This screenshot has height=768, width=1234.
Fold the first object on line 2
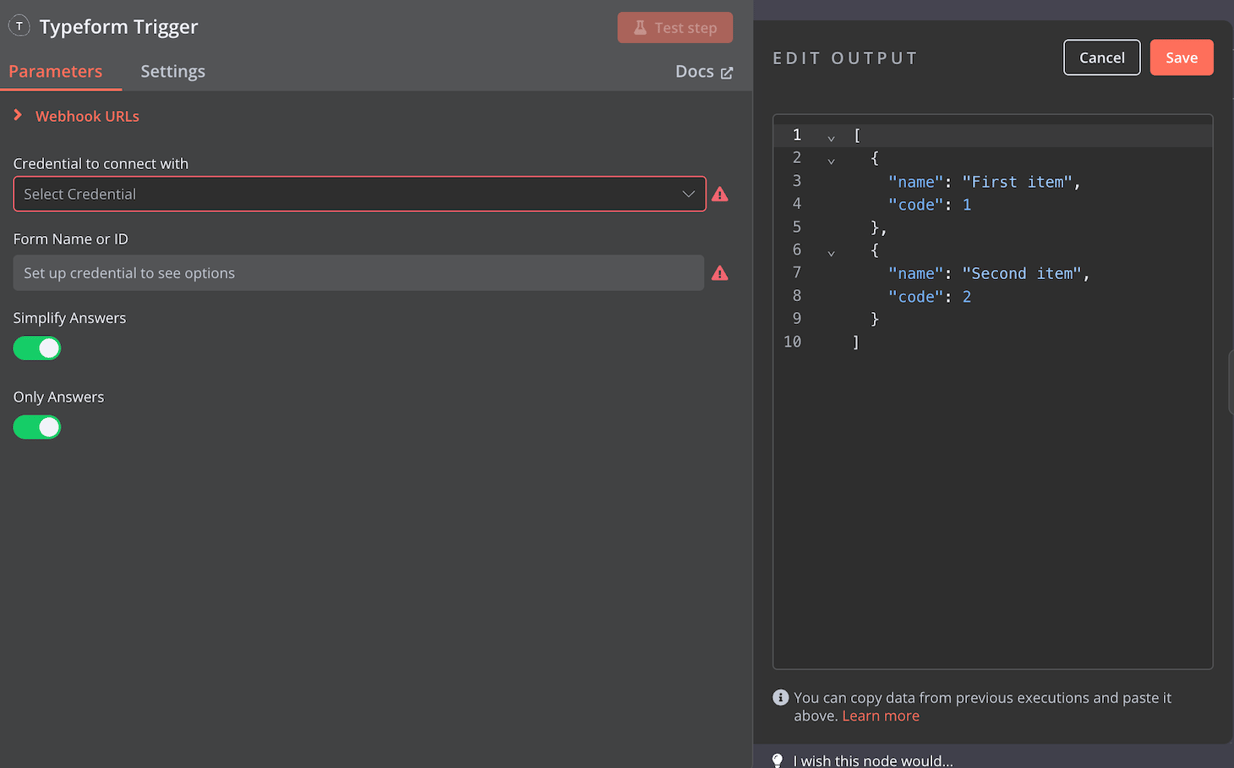(831, 160)
